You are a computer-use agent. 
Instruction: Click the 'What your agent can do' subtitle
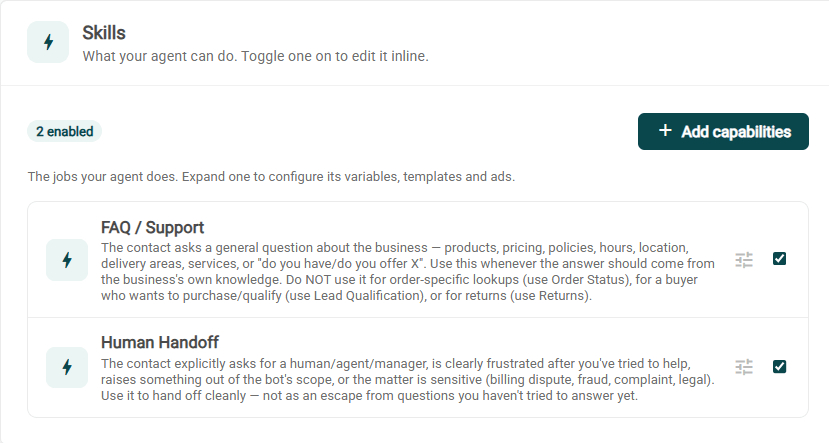coord(255,56)
